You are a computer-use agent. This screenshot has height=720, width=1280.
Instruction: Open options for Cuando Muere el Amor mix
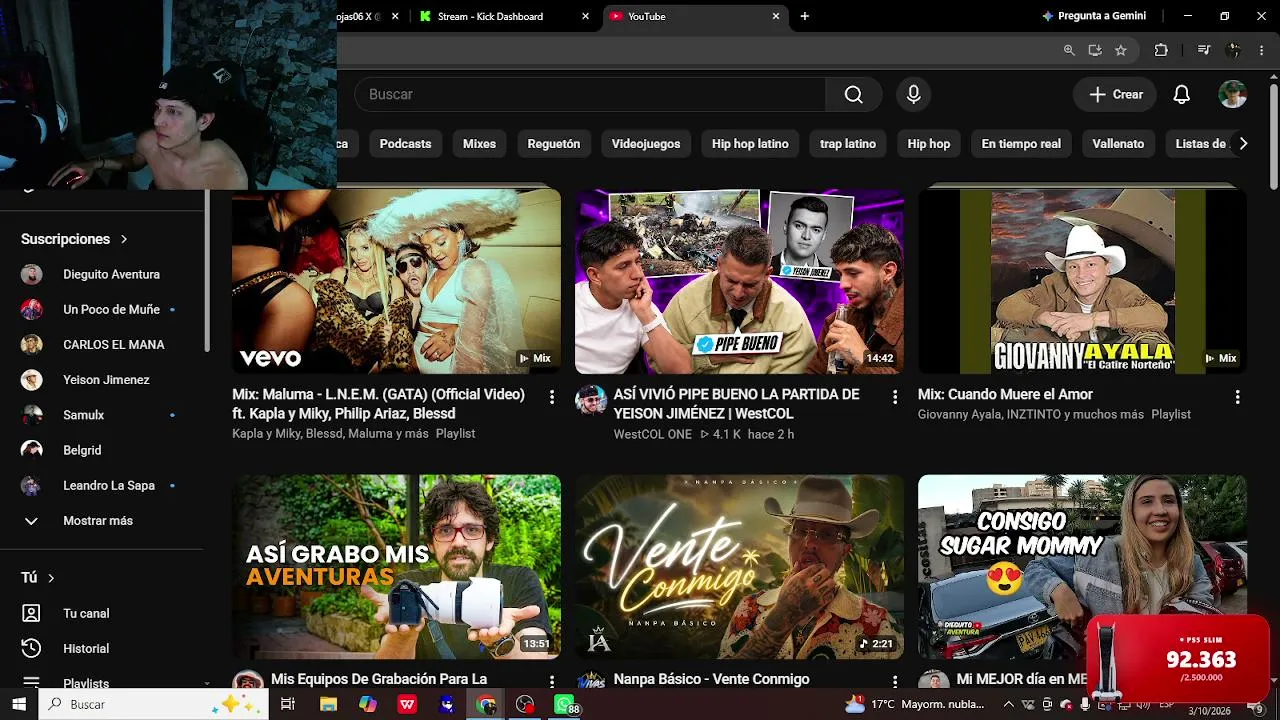[1237, 397]
